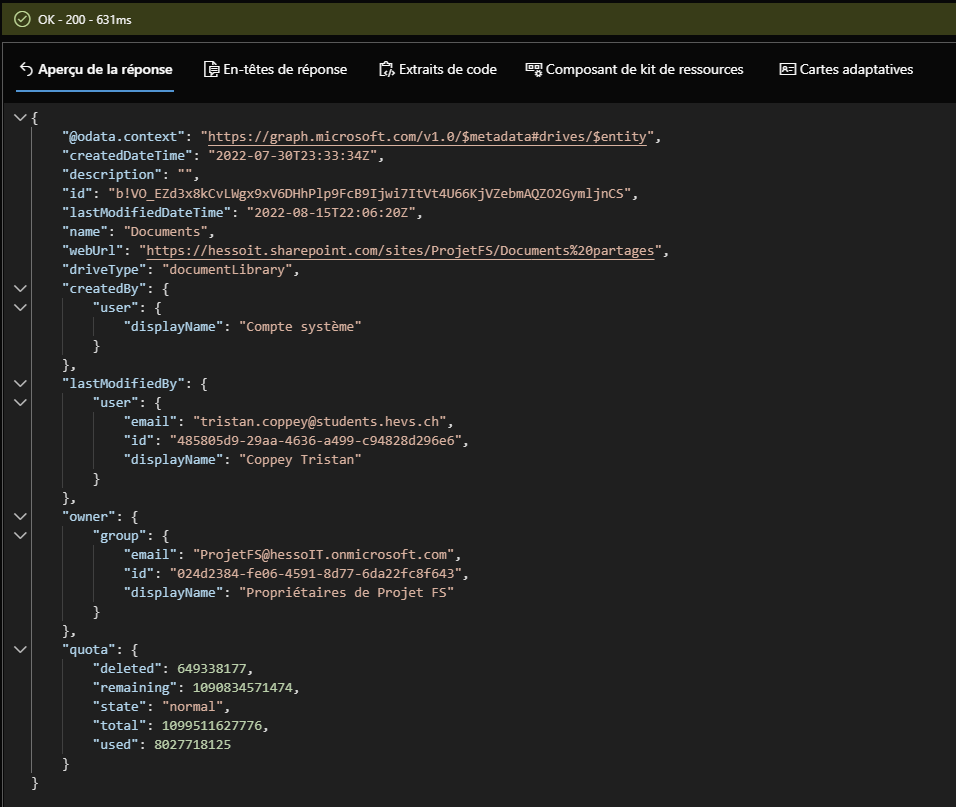This screenshot has width=956, height=807.
Task: Collapse the user object under createdBy
Action: coord(20,307)
